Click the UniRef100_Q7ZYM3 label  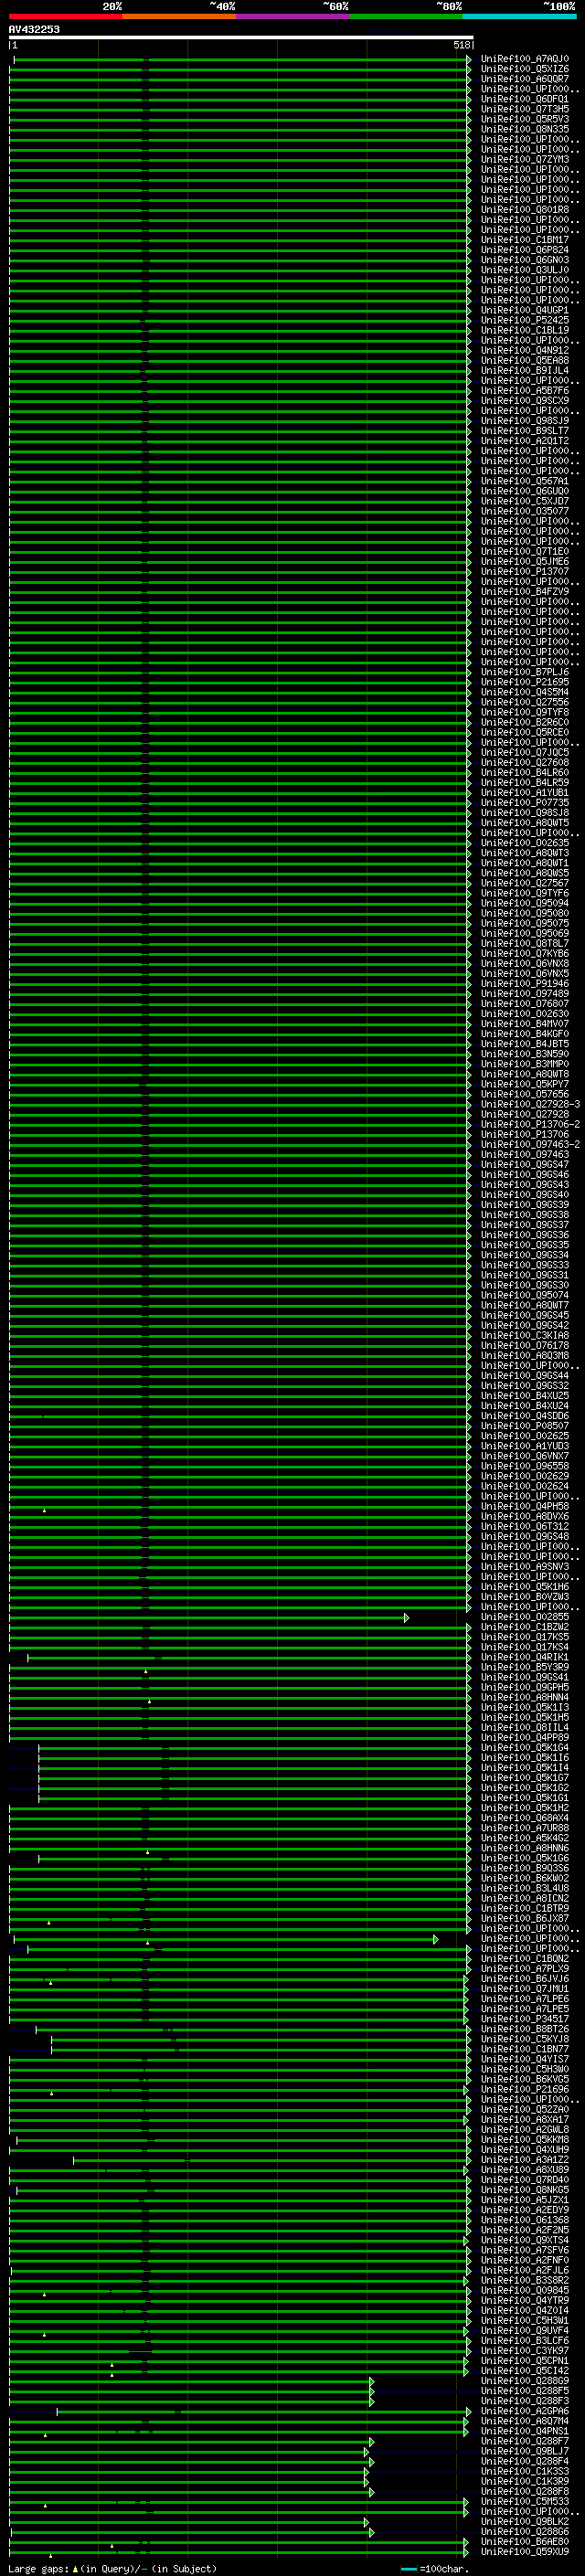point(525,160)
